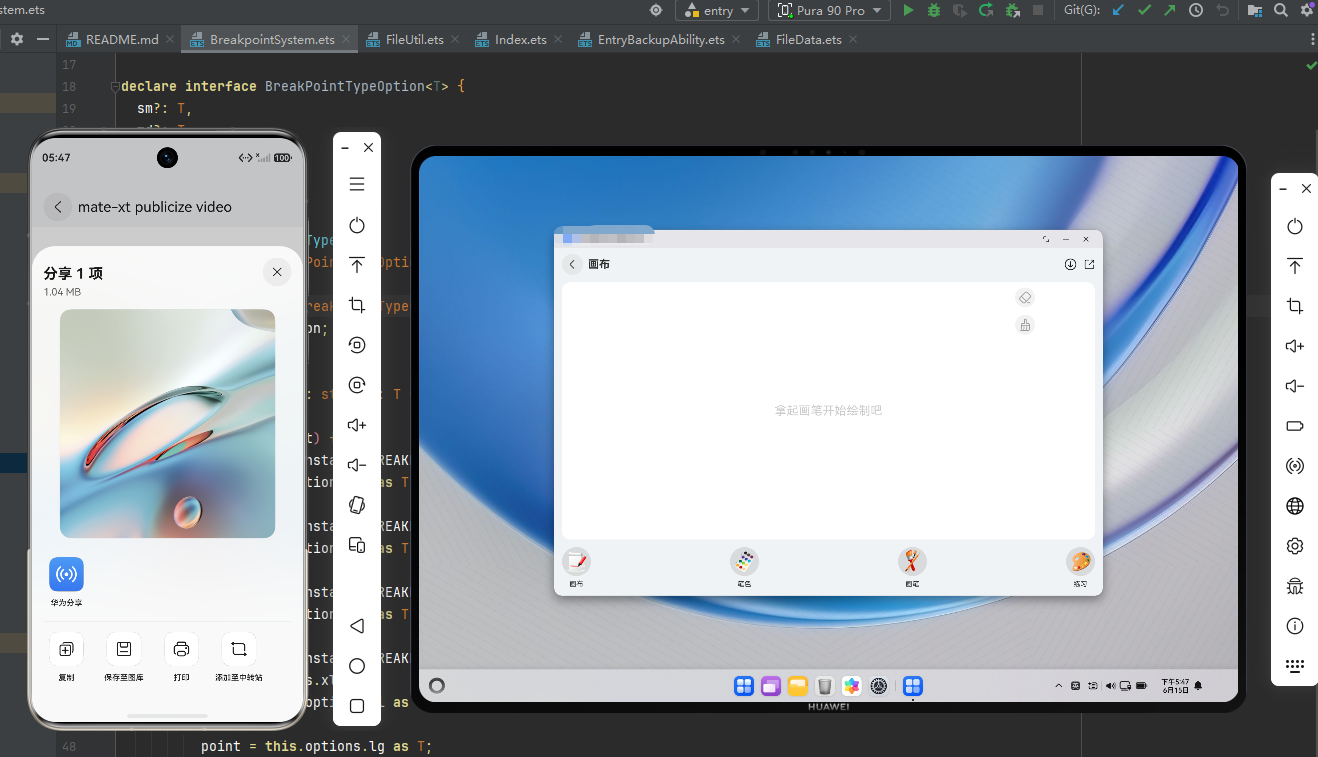Select the eraser tool on canvas
The height and width of the screenshot is (757, 1318).
click(1024, 298)
